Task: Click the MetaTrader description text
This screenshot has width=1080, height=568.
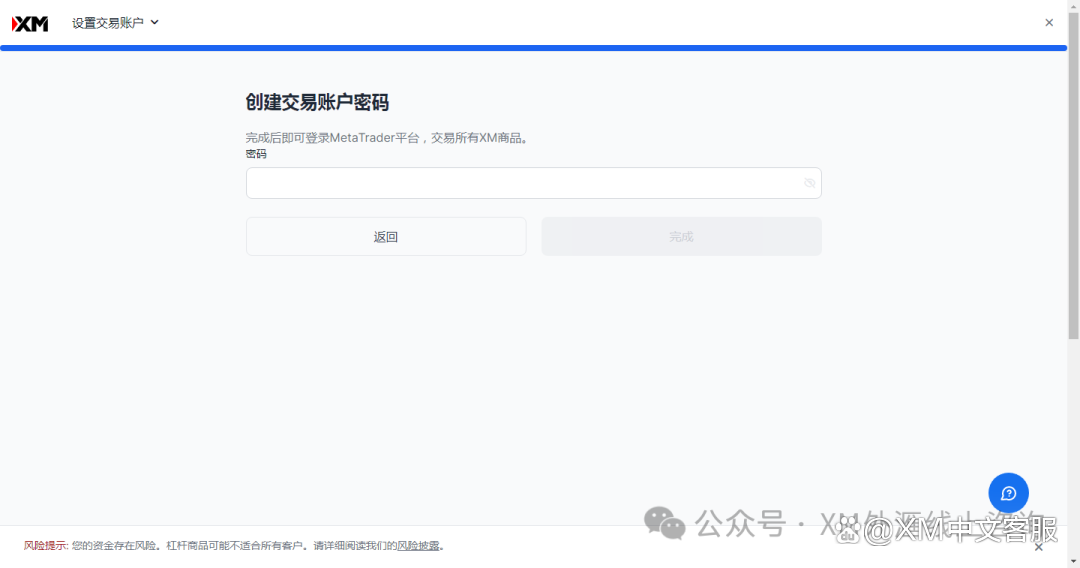Action: point(388,138)
